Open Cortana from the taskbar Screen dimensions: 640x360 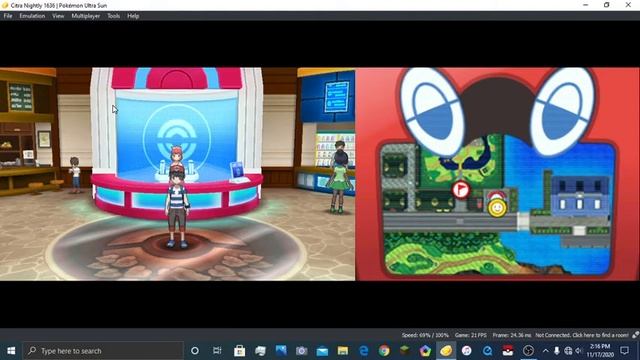tap(195, 351)
